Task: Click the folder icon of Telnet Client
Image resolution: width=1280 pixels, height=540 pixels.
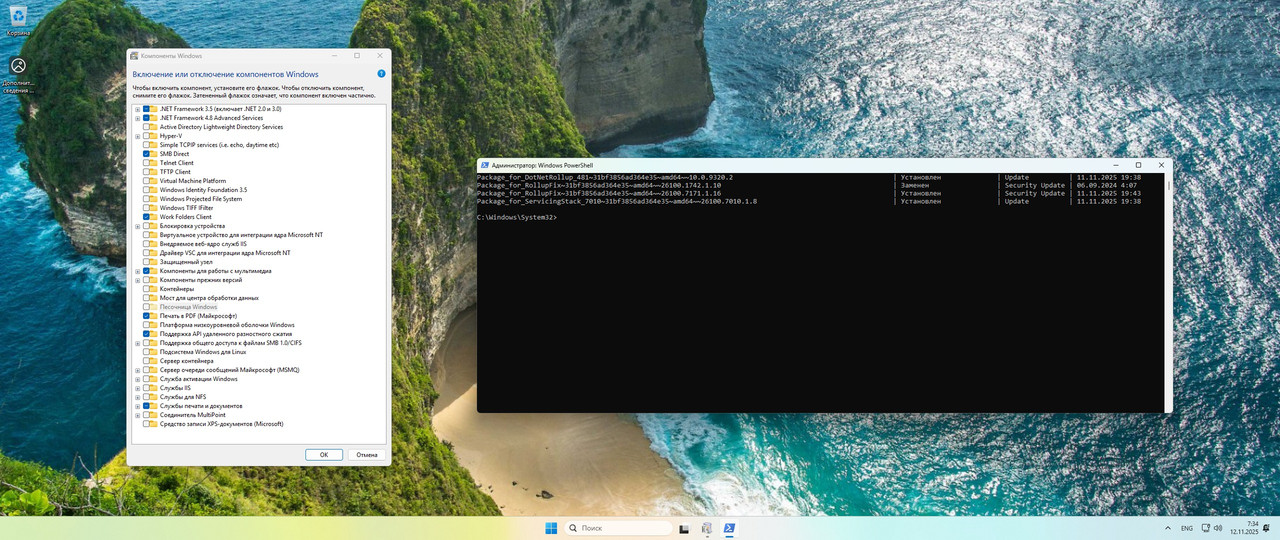Action: click(x=154, y=163)
